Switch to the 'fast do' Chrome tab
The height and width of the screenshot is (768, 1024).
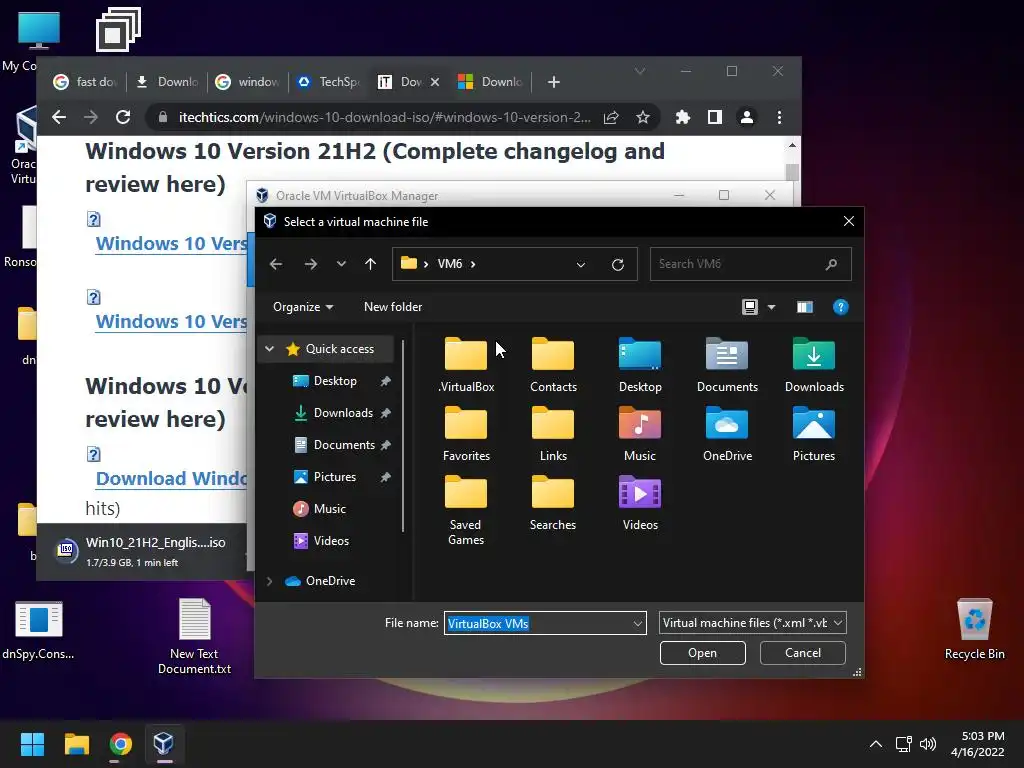point(86,82)
